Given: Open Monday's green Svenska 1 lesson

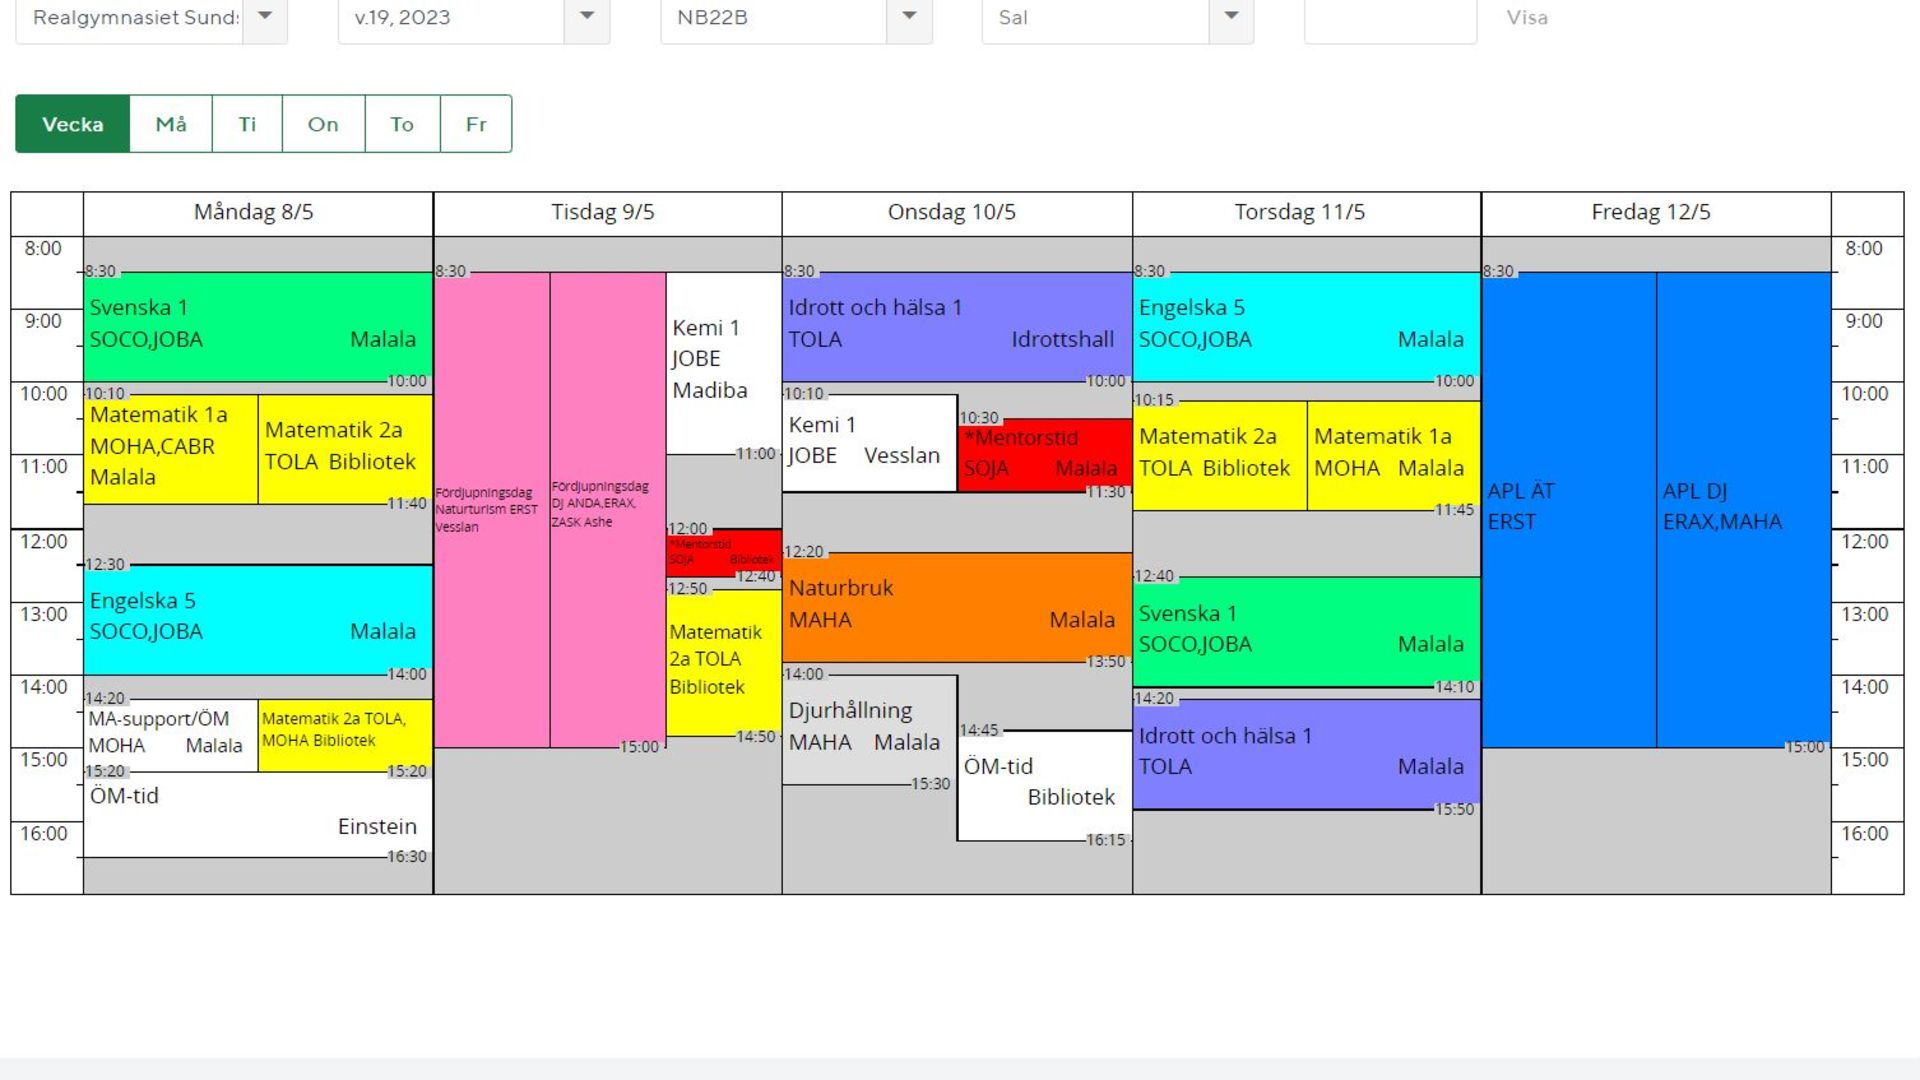Looking at the screenshot, I should tap(258, 326).
